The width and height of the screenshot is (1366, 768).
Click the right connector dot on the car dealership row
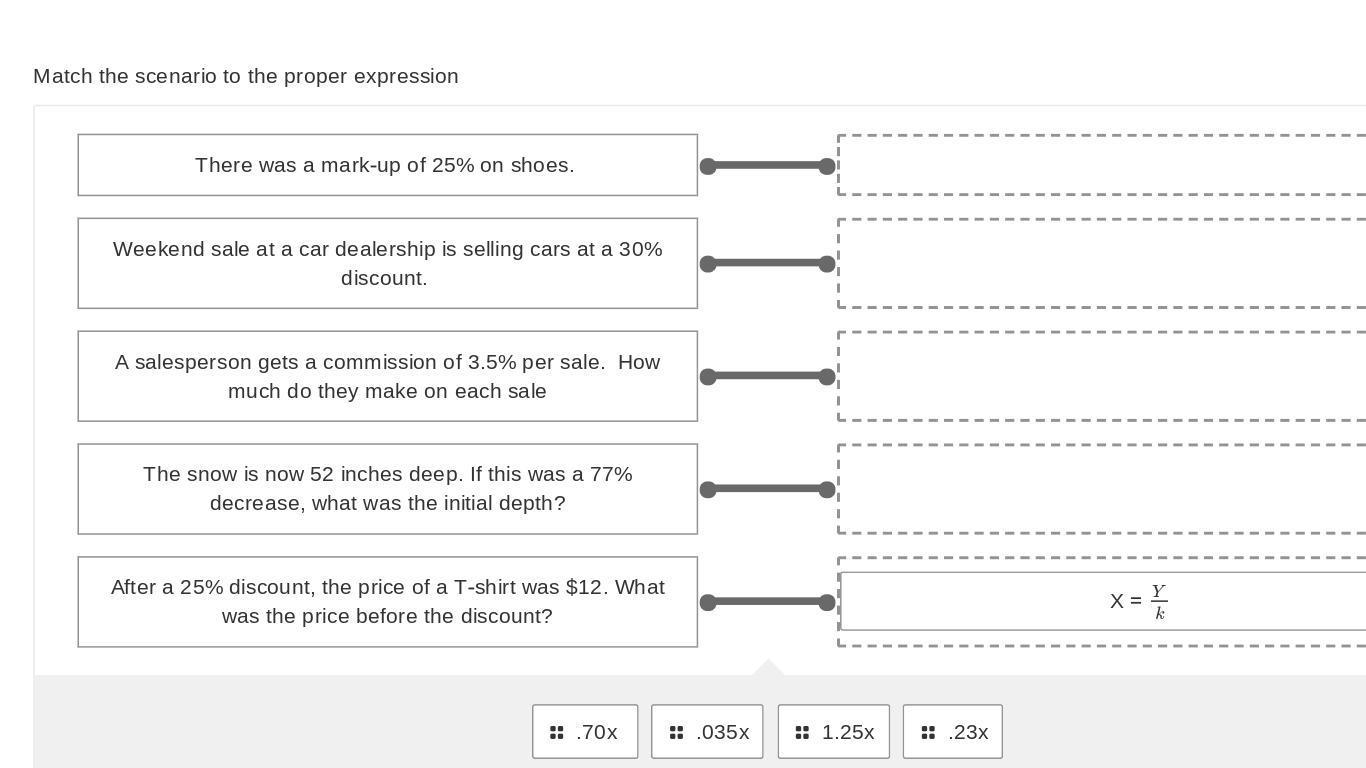pyautogui.click(x=827, y=264)
